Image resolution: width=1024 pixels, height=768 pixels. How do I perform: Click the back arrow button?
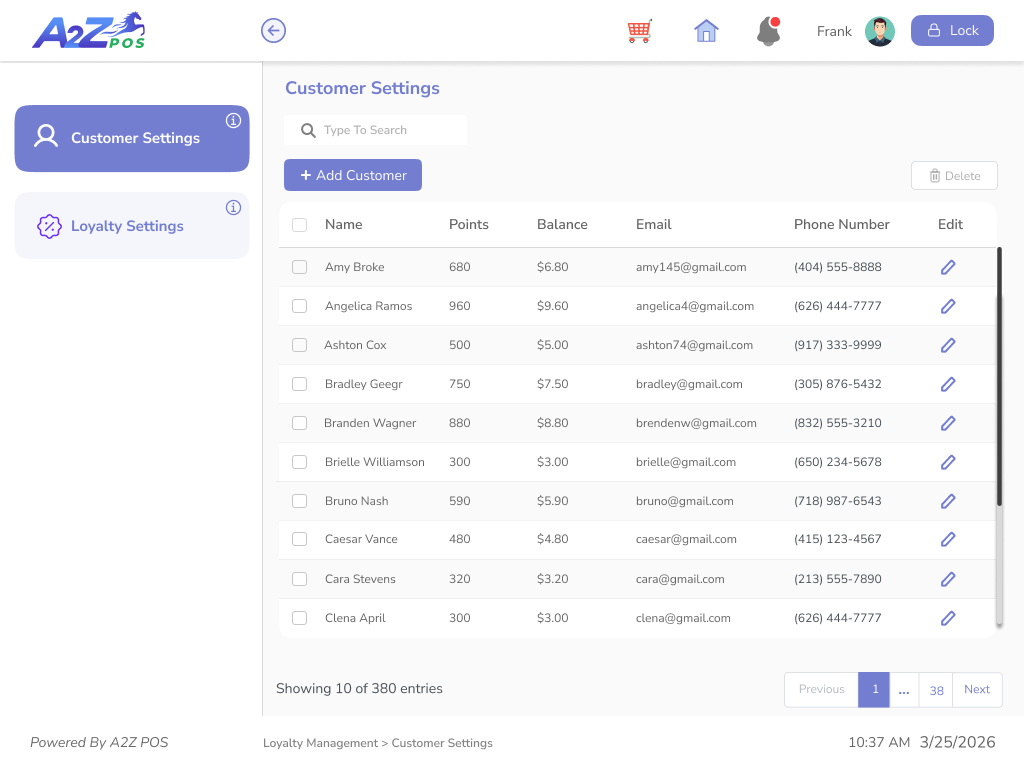273,30
